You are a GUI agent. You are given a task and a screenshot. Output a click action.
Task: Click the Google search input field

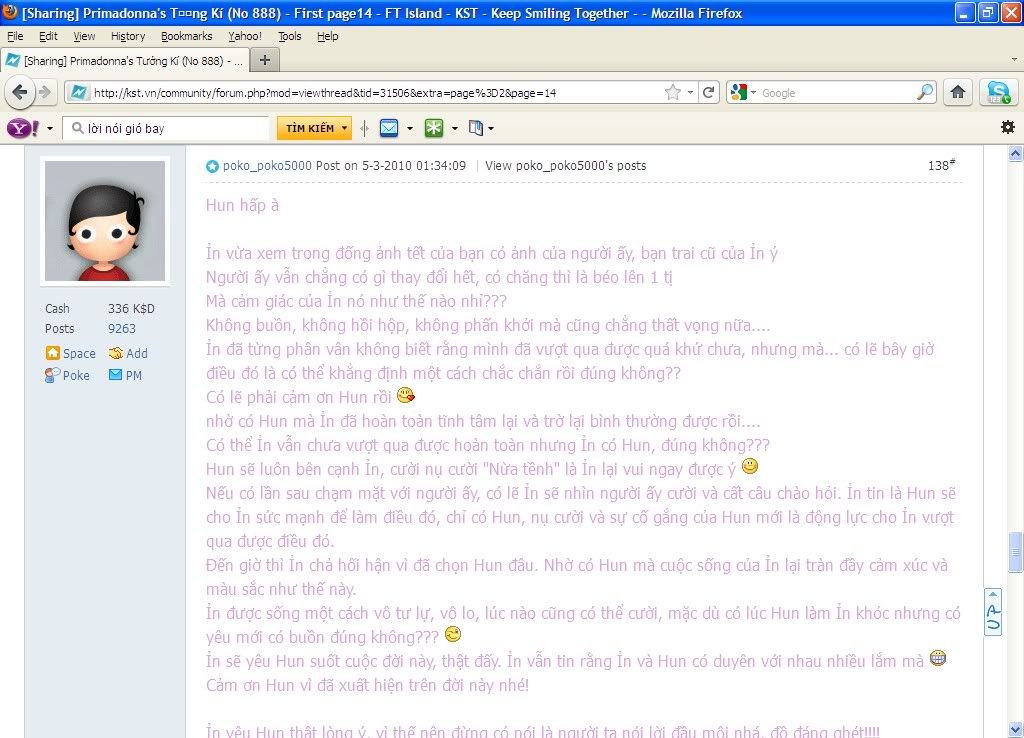pos(837,93)
